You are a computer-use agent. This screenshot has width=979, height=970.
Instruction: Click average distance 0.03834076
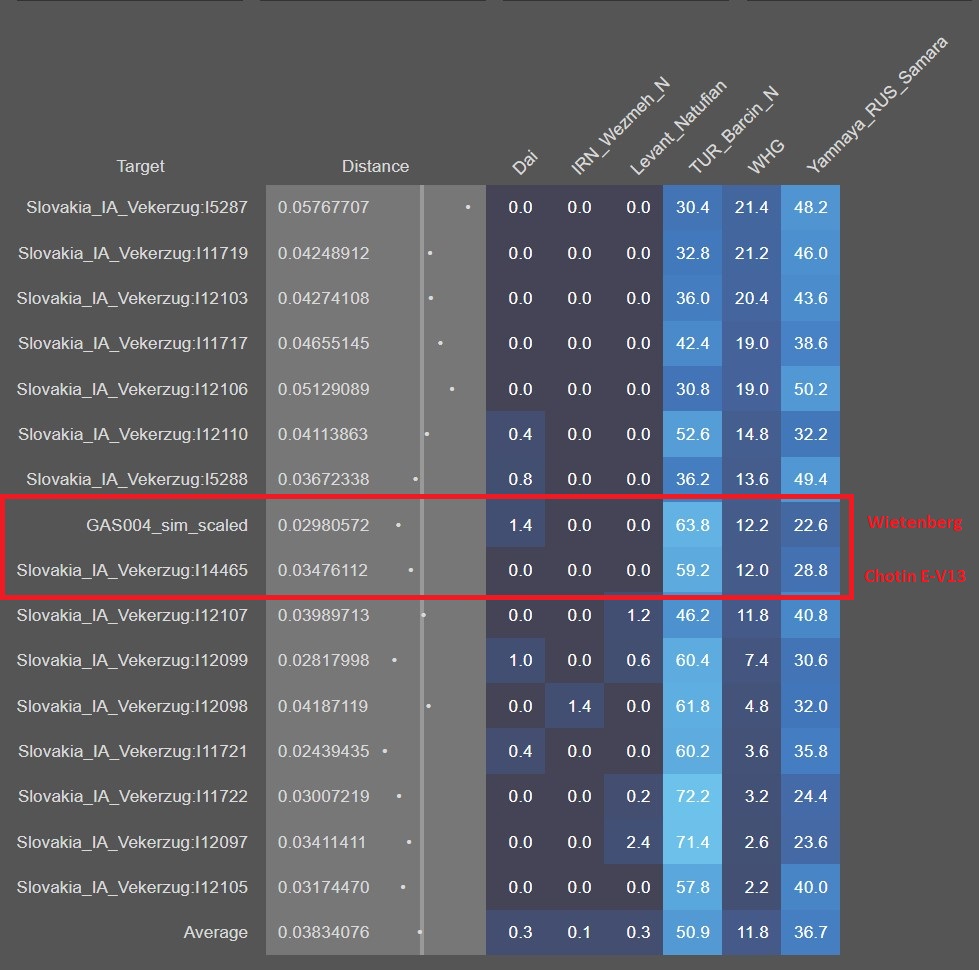tap(323, 933)
